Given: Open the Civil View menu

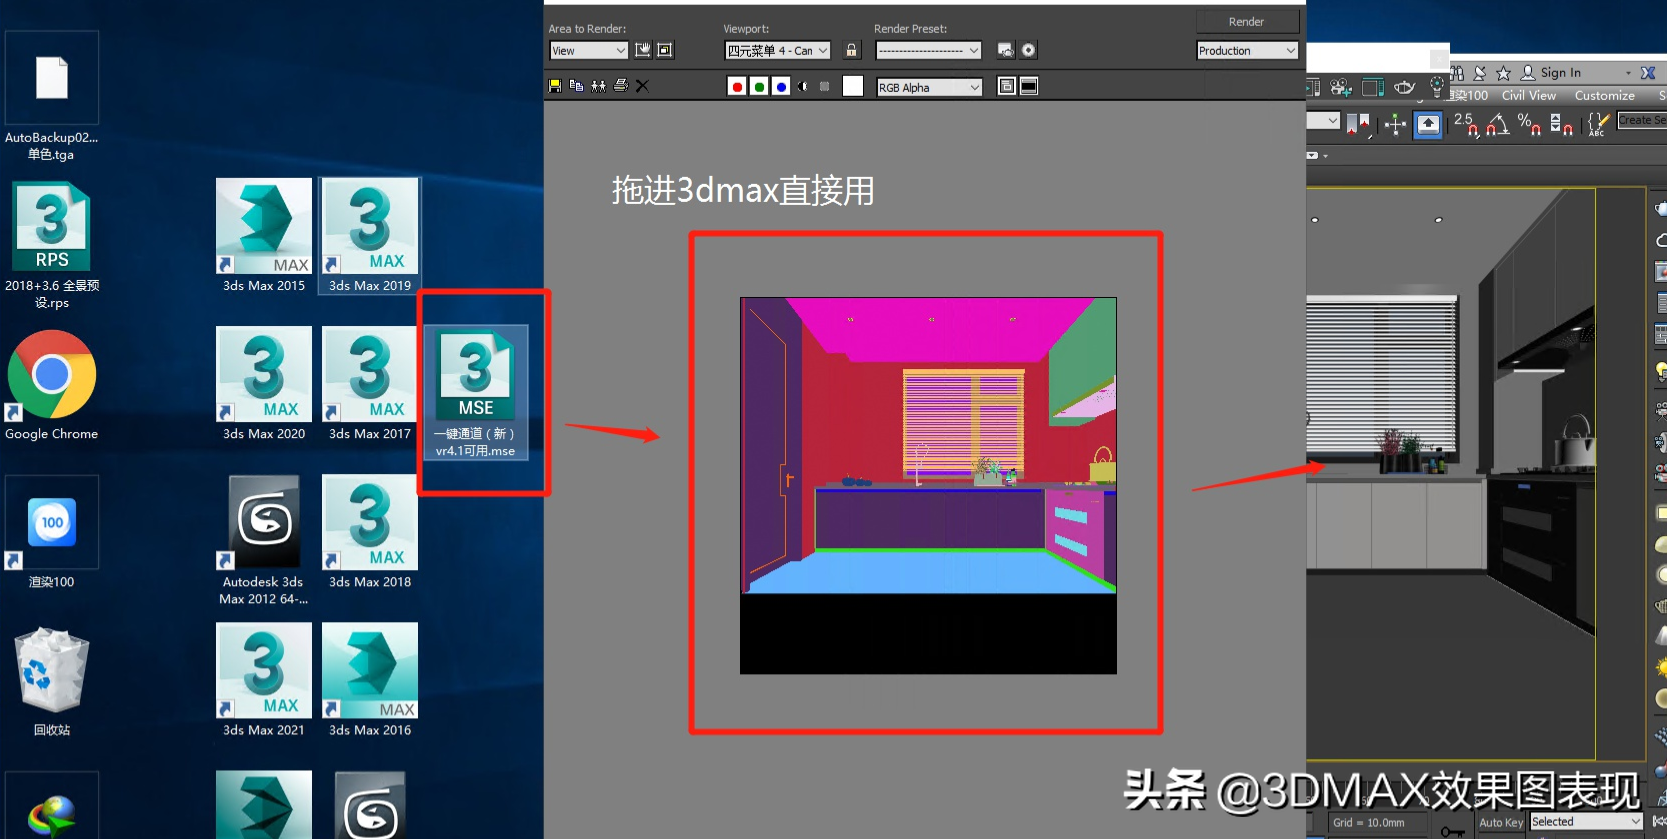Looking at the screenshot, I should coord(1529,96).
